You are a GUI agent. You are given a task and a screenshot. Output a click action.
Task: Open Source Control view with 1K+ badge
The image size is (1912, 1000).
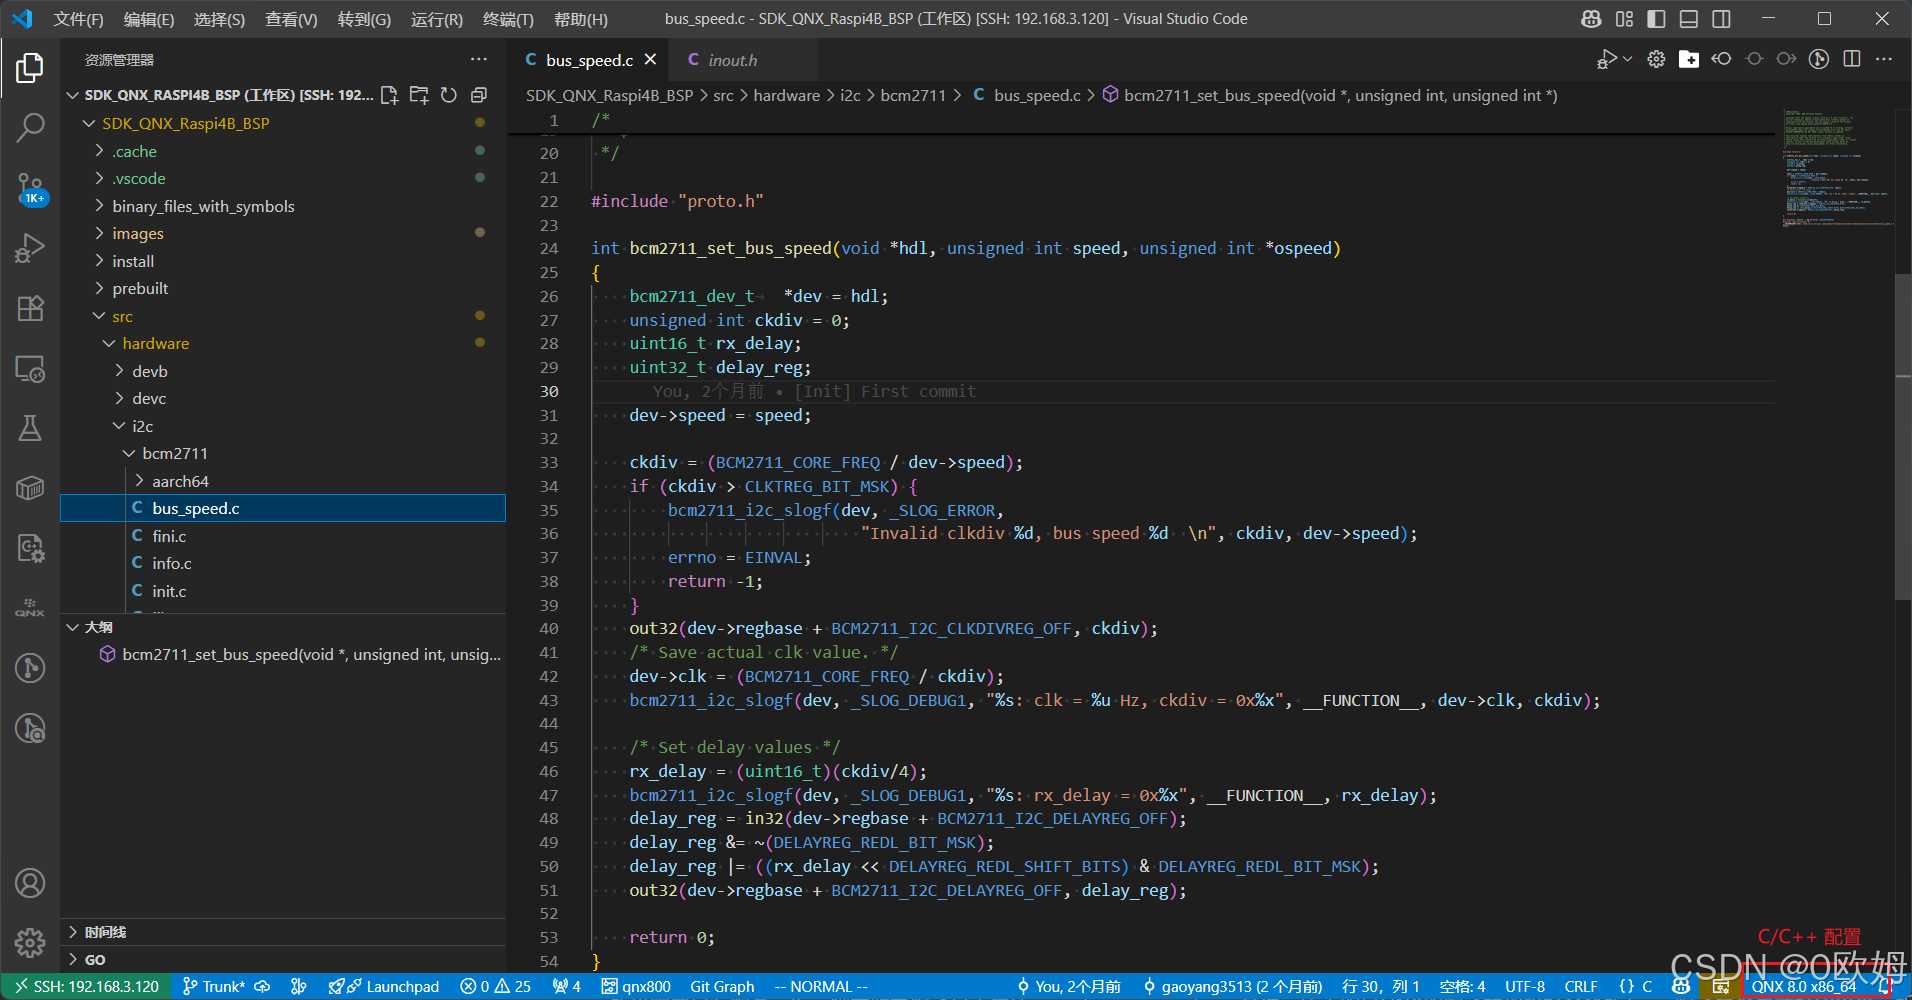point(30,188)
